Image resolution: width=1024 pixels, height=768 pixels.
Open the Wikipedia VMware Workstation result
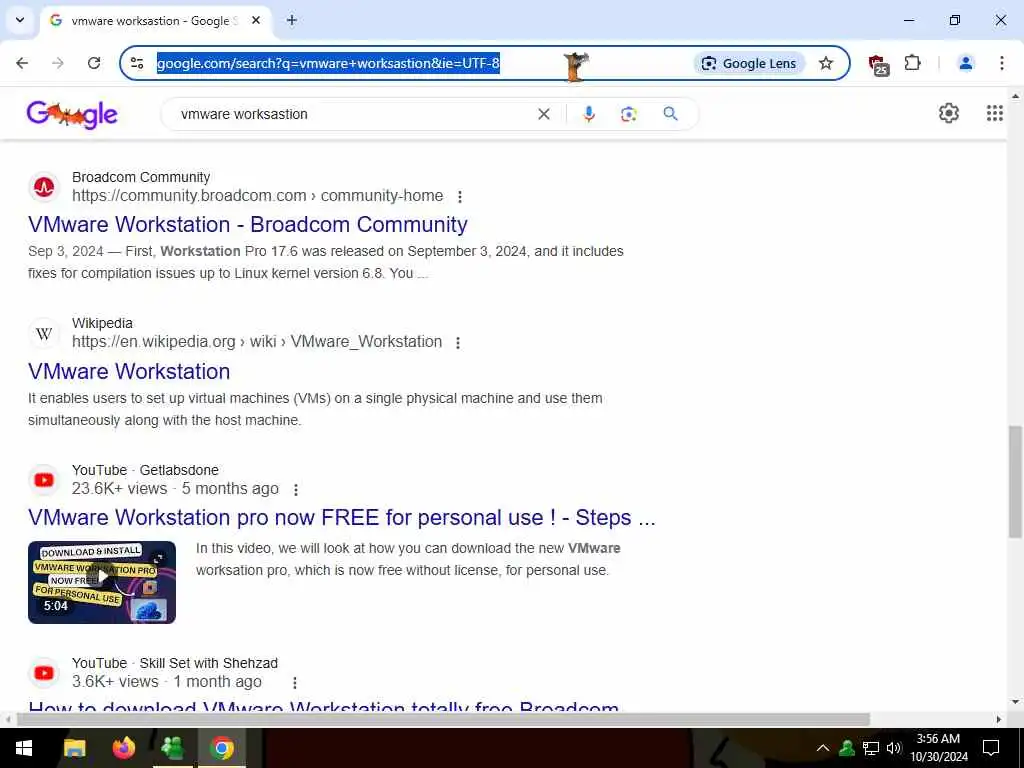pos(129,371)
